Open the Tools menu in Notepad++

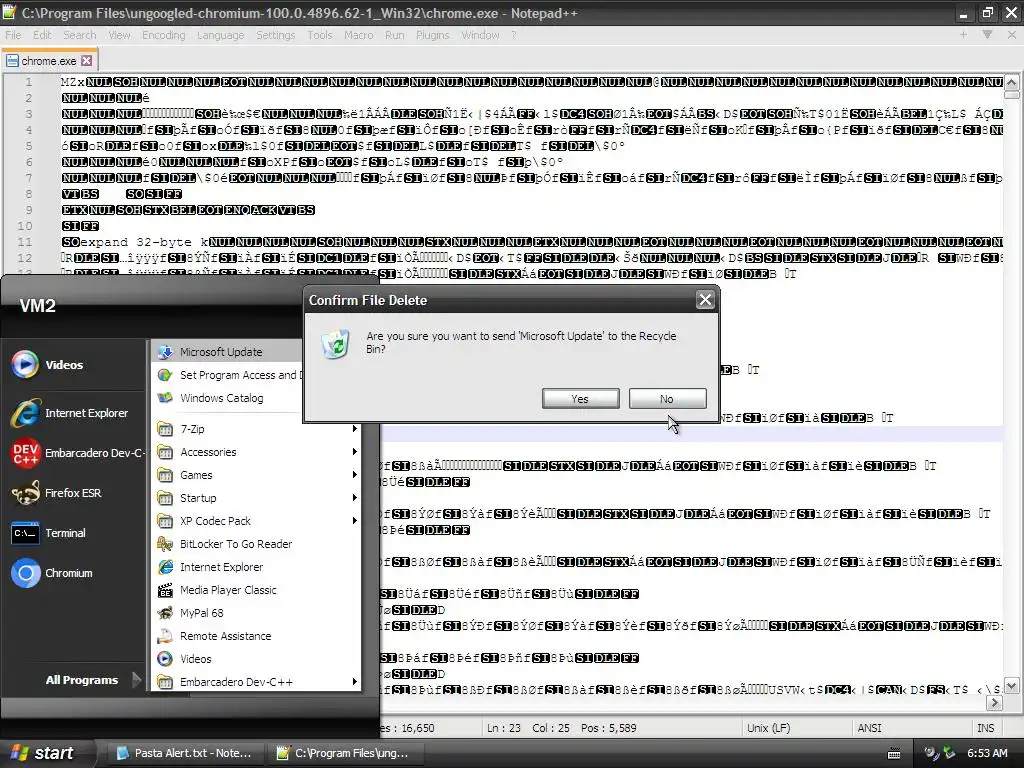click(320, 35)
